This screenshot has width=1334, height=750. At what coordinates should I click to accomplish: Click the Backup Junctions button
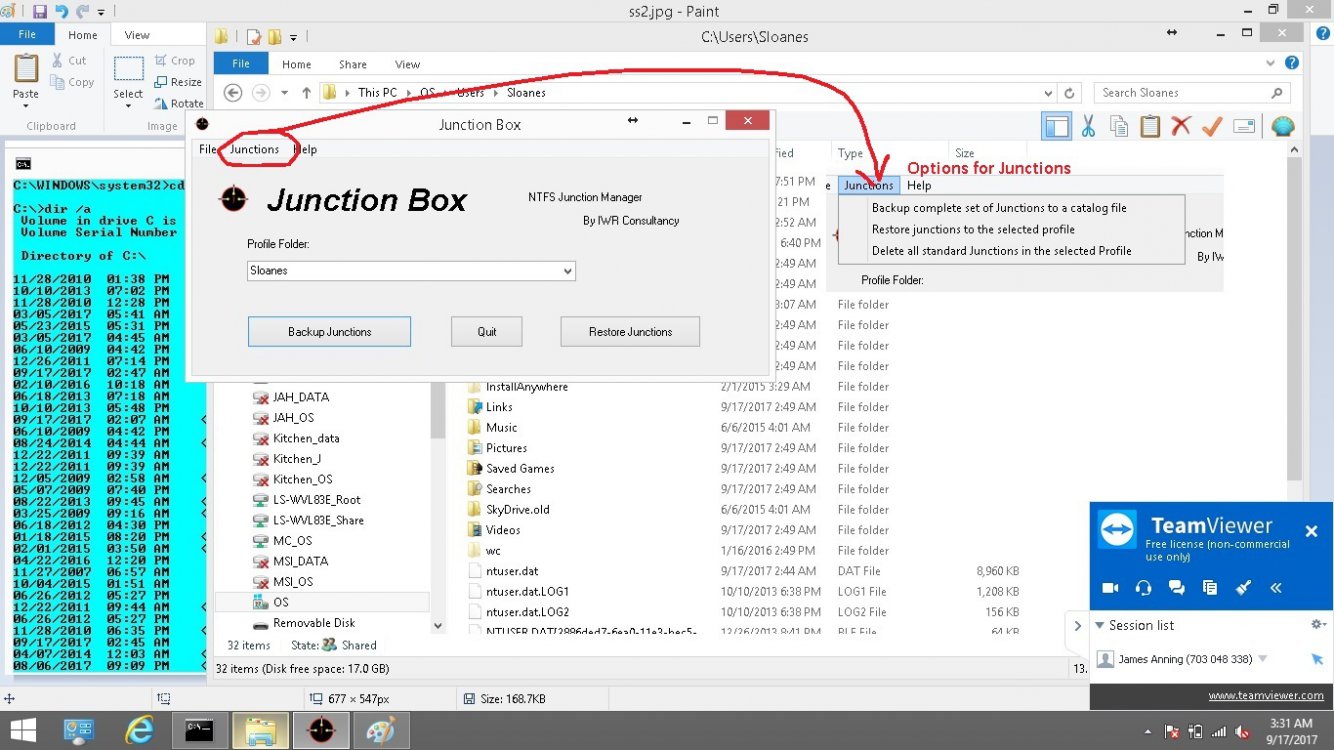pos(329,331)
